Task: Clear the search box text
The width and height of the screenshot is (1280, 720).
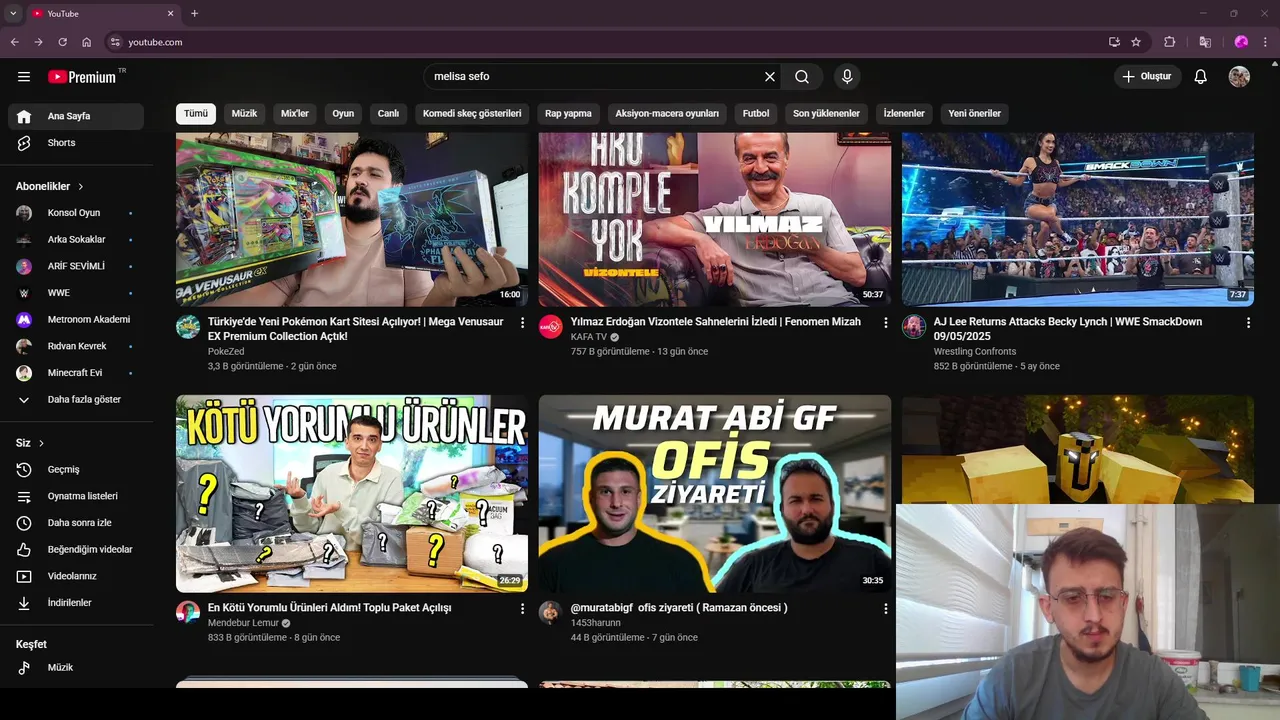Action: (x=770, y=77)
